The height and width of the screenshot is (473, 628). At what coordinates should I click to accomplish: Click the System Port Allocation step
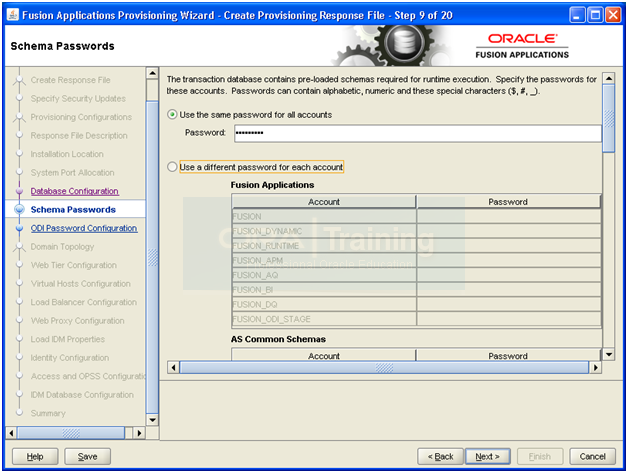pos(72,173)
